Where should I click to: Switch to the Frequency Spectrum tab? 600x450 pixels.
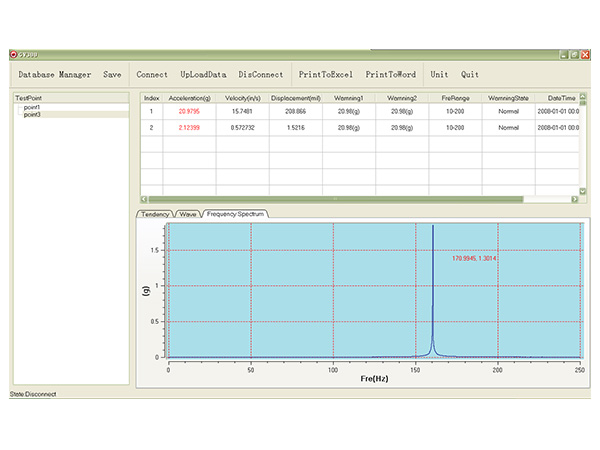(235, 214)
